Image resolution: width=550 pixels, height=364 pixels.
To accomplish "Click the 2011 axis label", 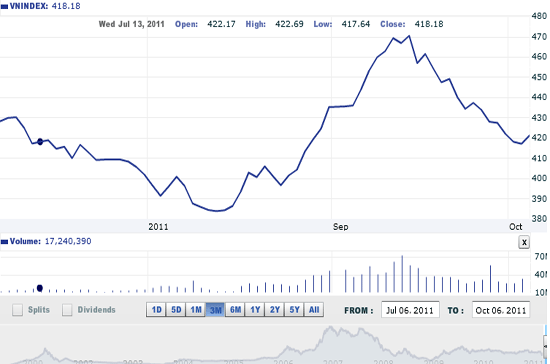I will [x=158, y=227].
